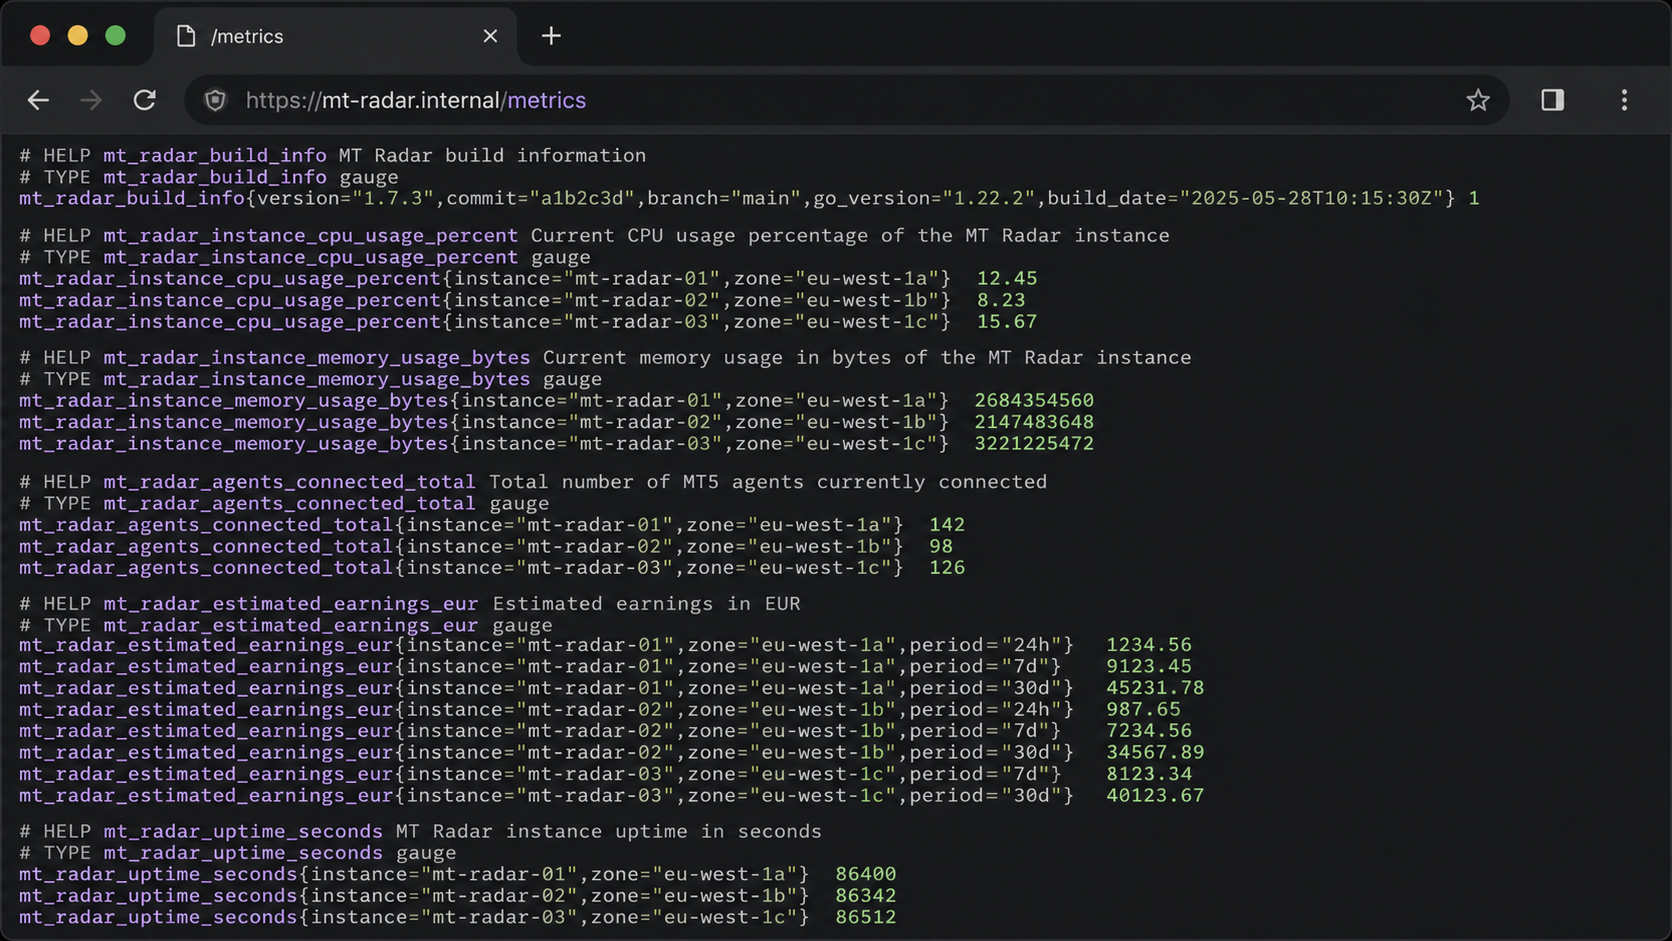
Task: Click the earnings value 34567.89
Action: coord(1155,753)
